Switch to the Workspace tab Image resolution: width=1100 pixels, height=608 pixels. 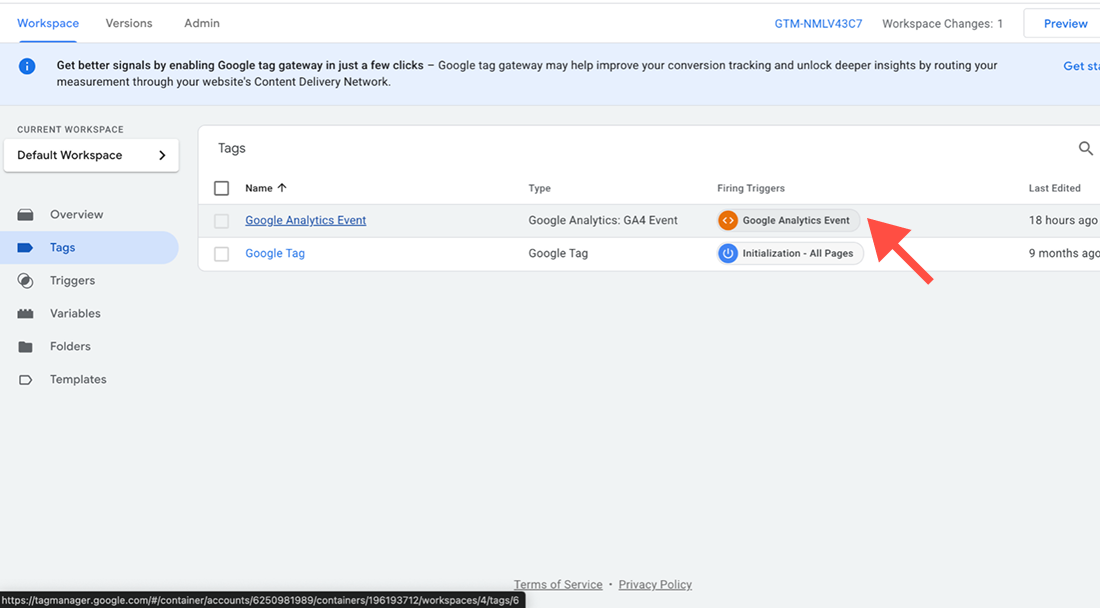(48, 23)
